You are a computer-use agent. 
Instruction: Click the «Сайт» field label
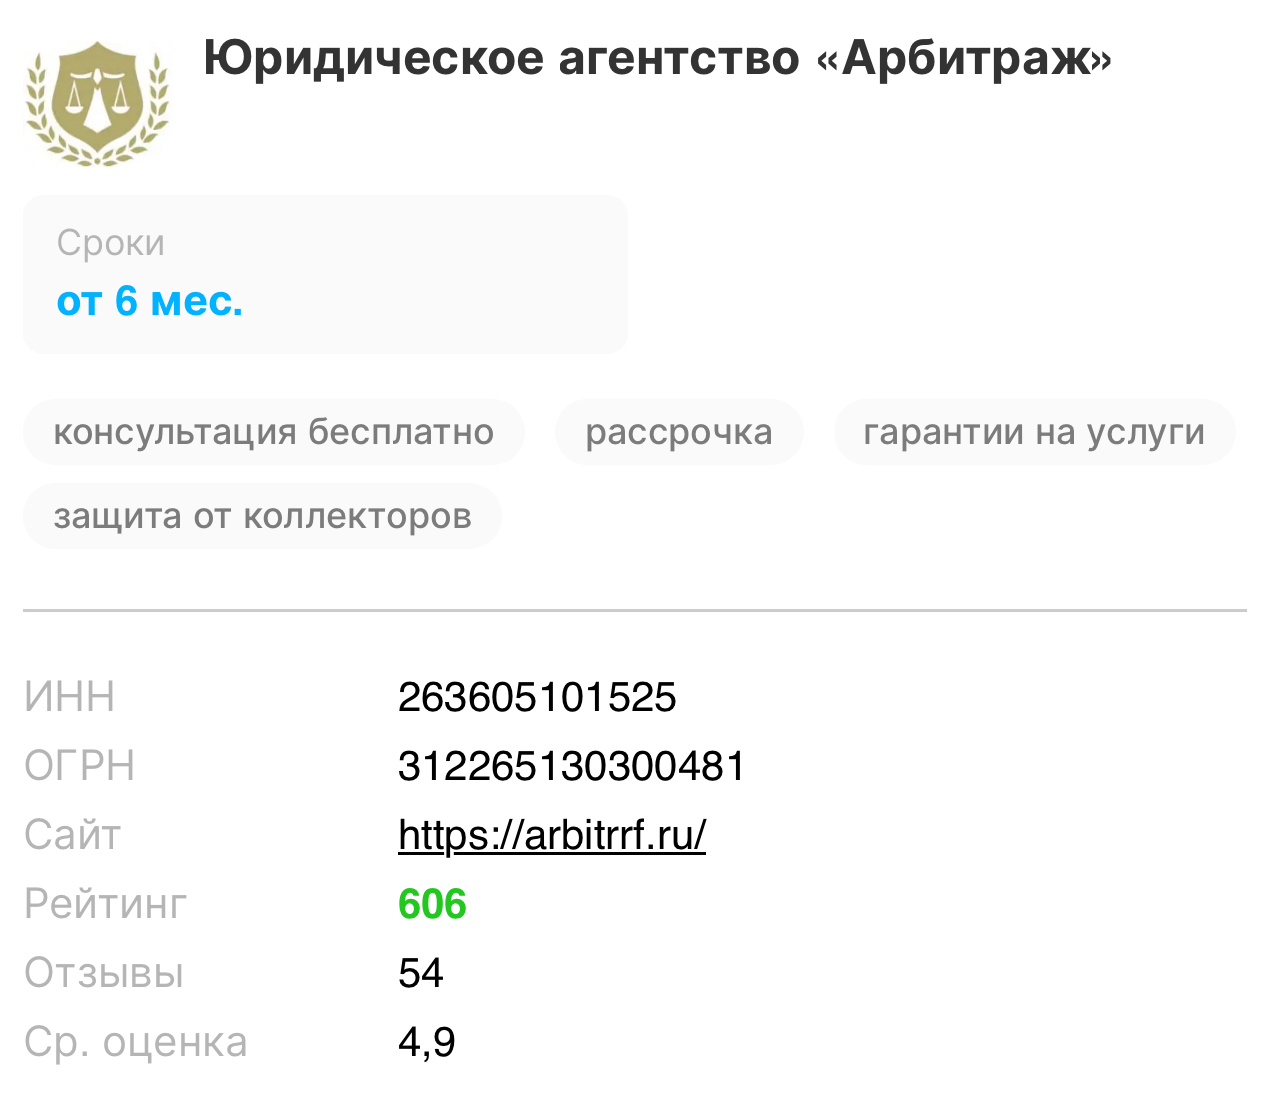click(x=72, y=835)
